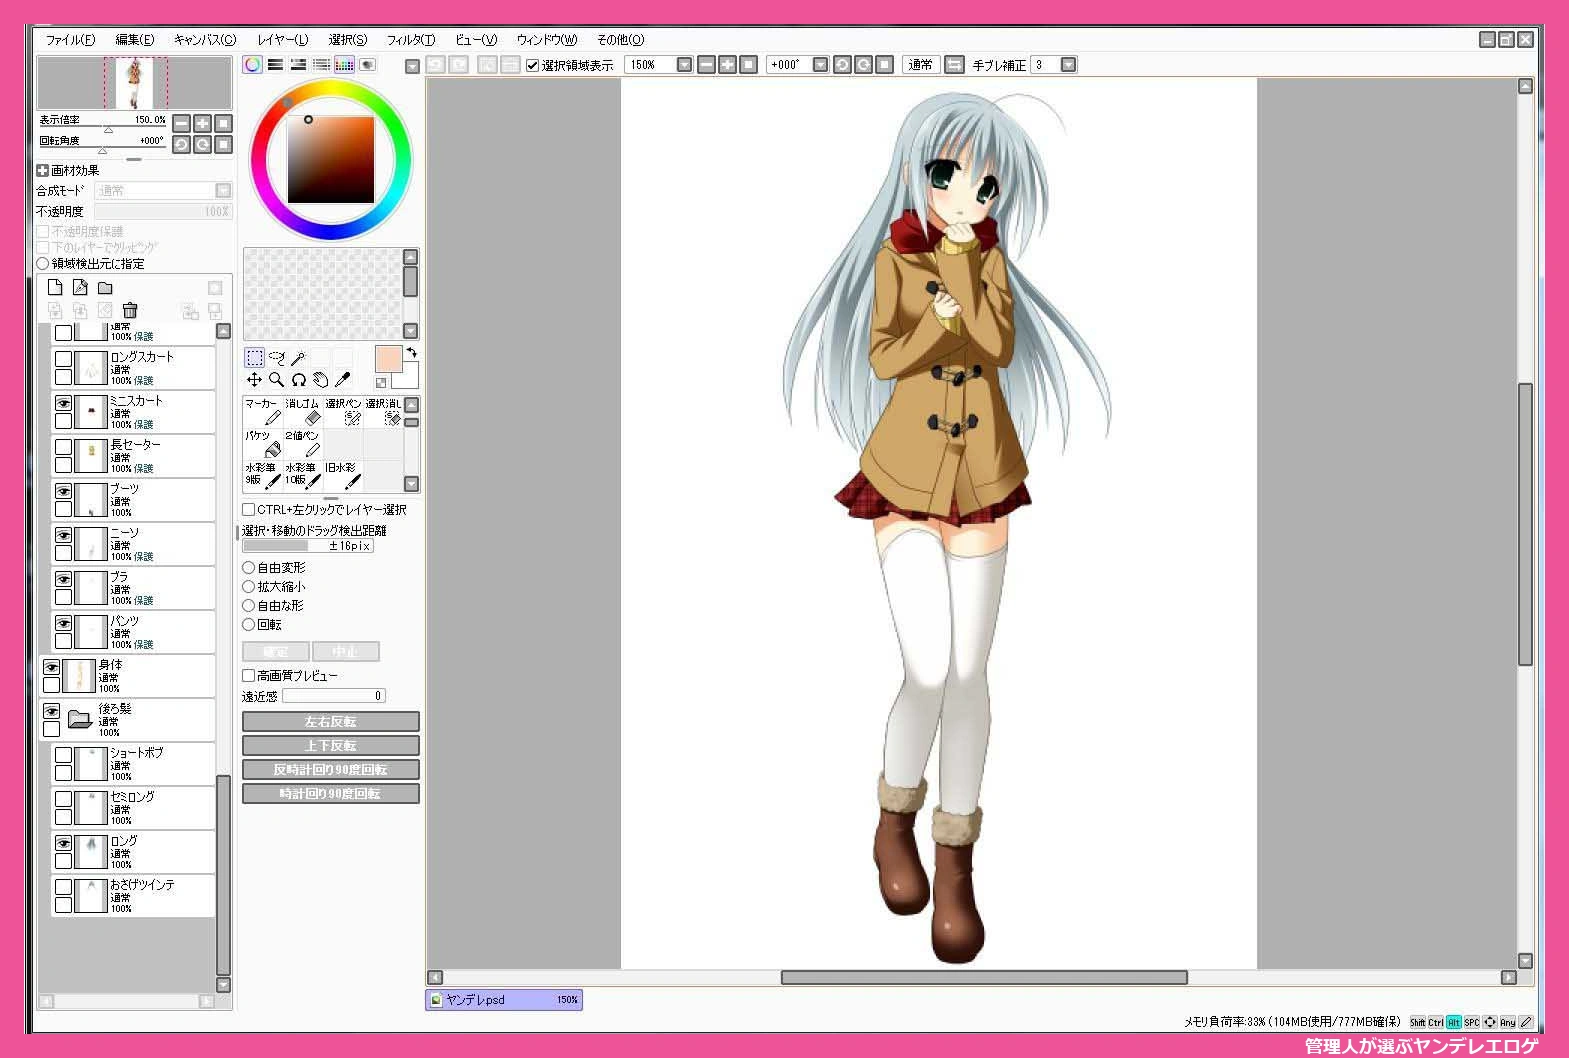Image resolution: width=1569 pixels, height=1058 pixels.
Task: Create a new layer folder
Action: point(105,287)
